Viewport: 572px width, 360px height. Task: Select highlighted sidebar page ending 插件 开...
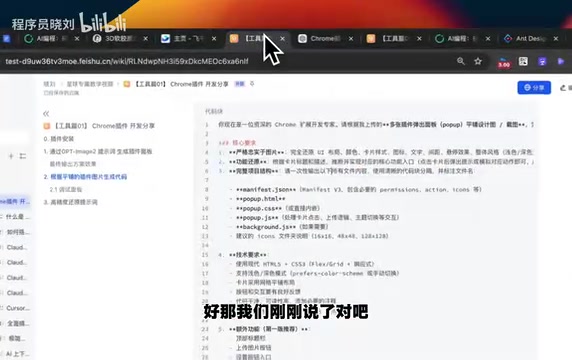[x=15, y=201]
